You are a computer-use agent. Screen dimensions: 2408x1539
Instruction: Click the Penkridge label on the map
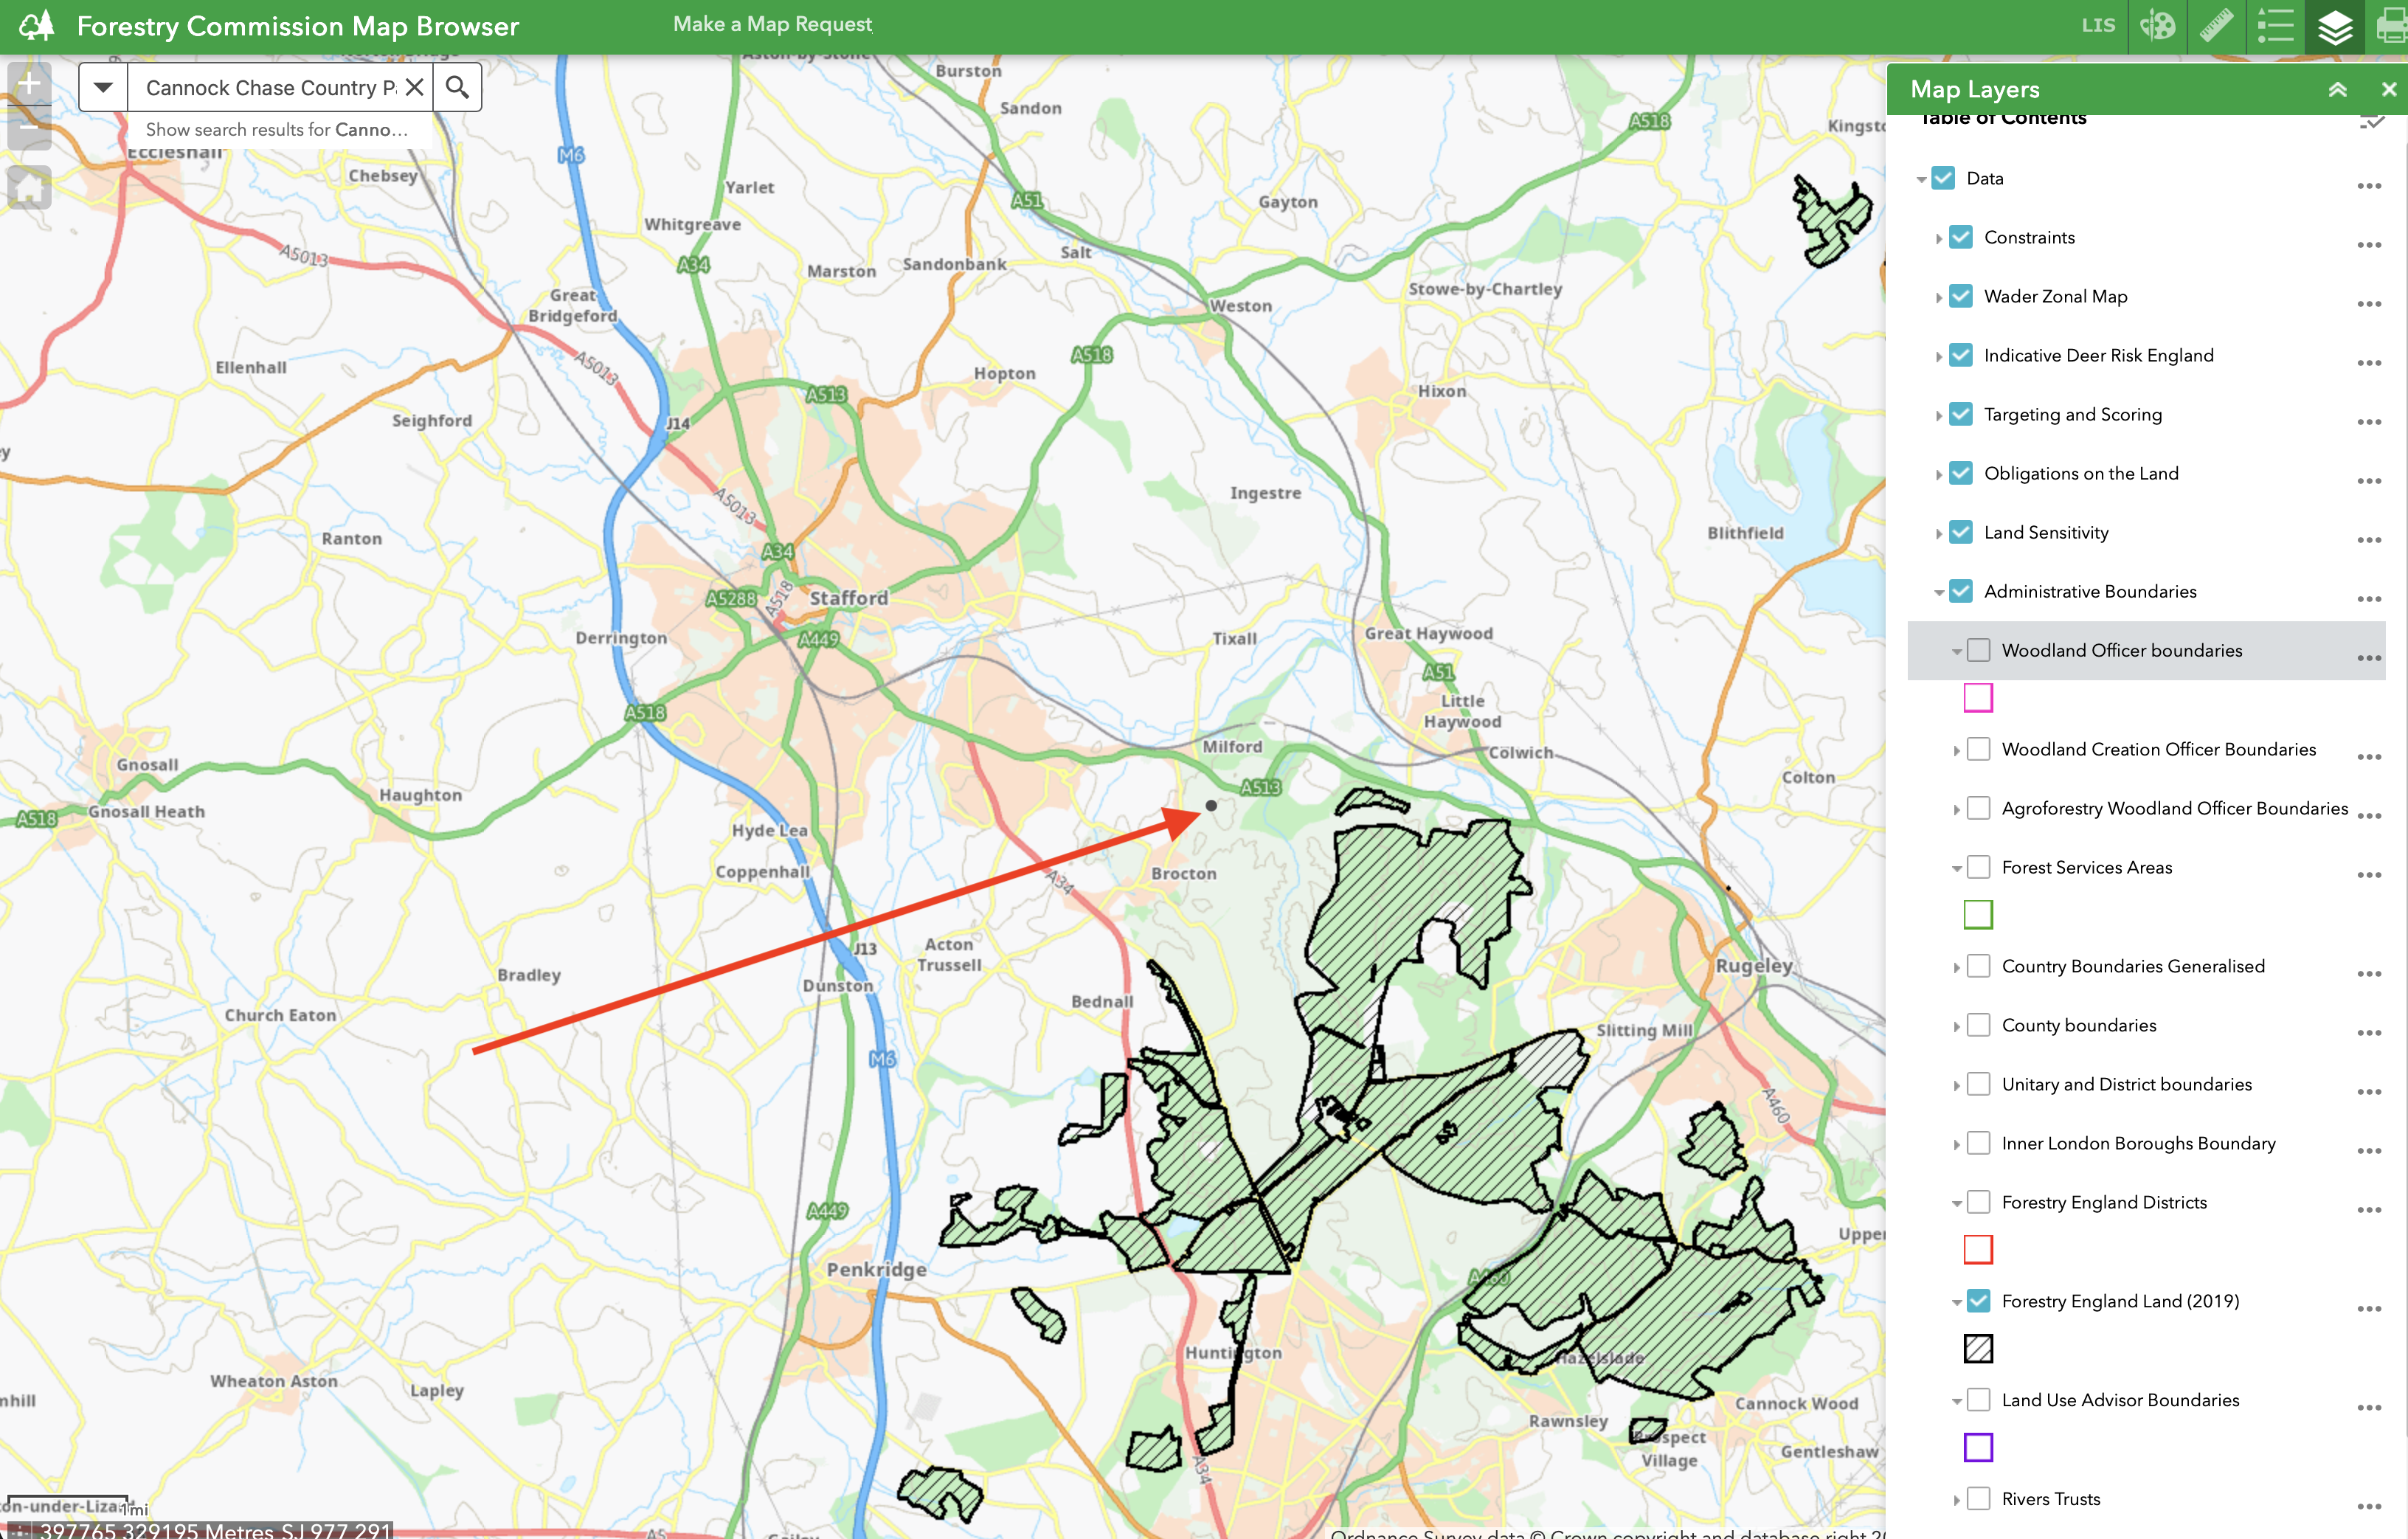tap(876, 1269)
